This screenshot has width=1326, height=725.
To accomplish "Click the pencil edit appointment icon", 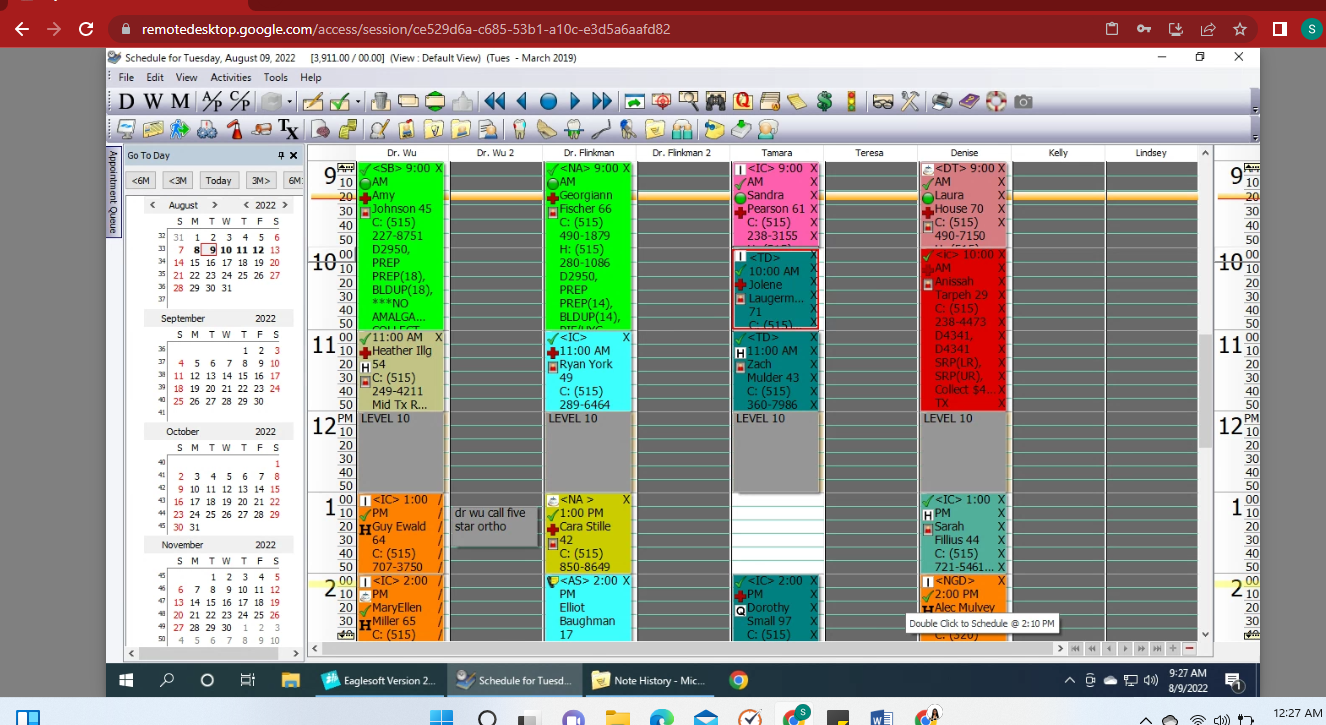I will [313, 101].
